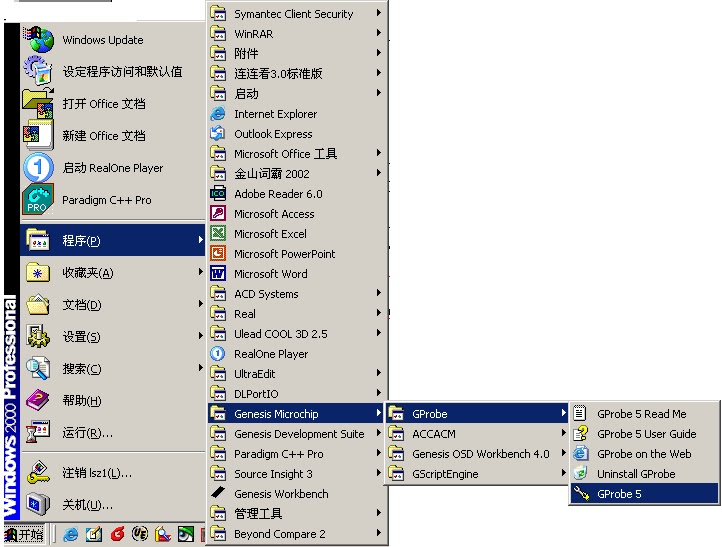Click the Microsoft PowerPoint icon

(218, 253)
